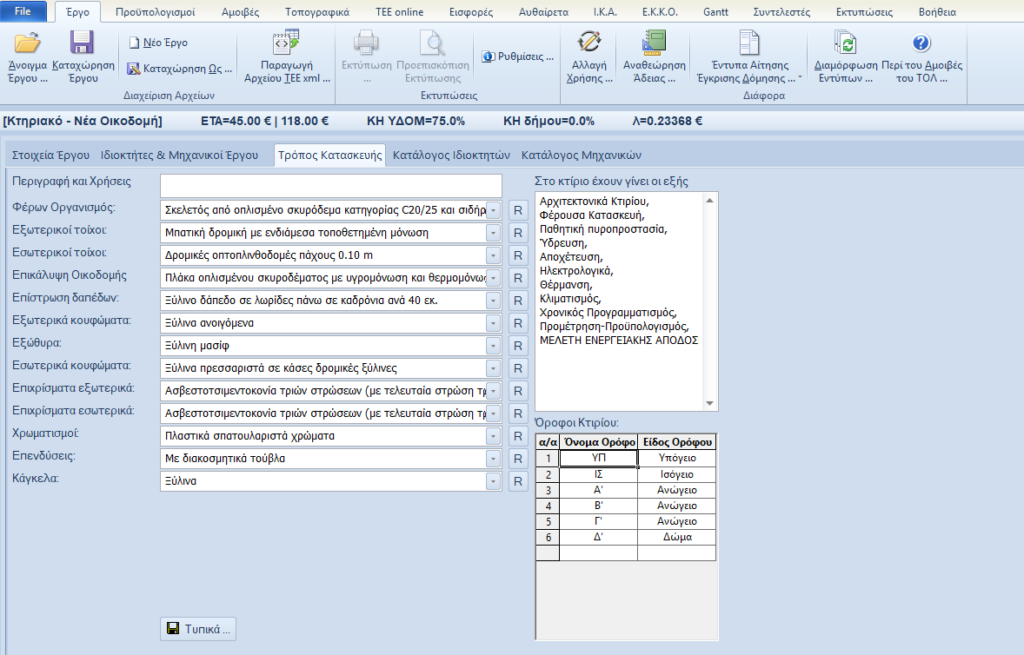Select the Ισόγειο cell in floors table
The width and height of the screenshot is (1024, 655).
(677, 474)
